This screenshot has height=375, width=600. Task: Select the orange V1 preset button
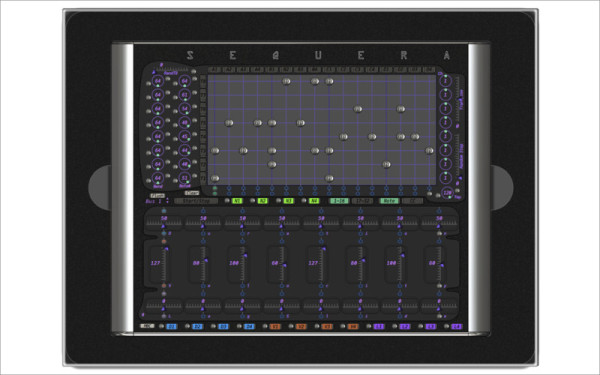coord(275,326)
